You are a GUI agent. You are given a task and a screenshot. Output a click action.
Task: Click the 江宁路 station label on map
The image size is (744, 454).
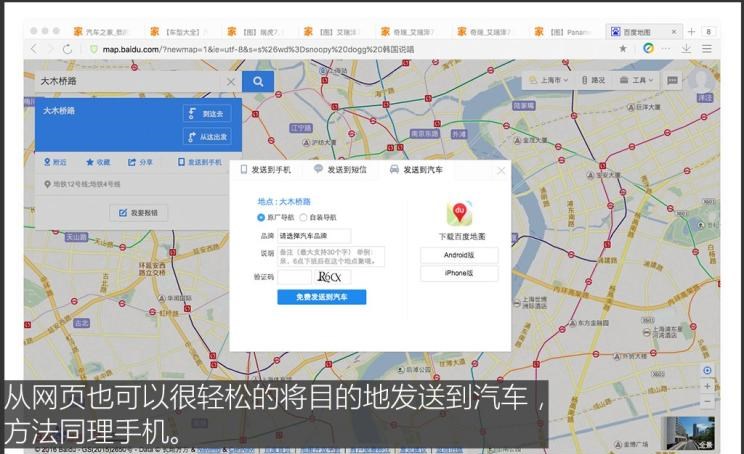pos(301,128)
